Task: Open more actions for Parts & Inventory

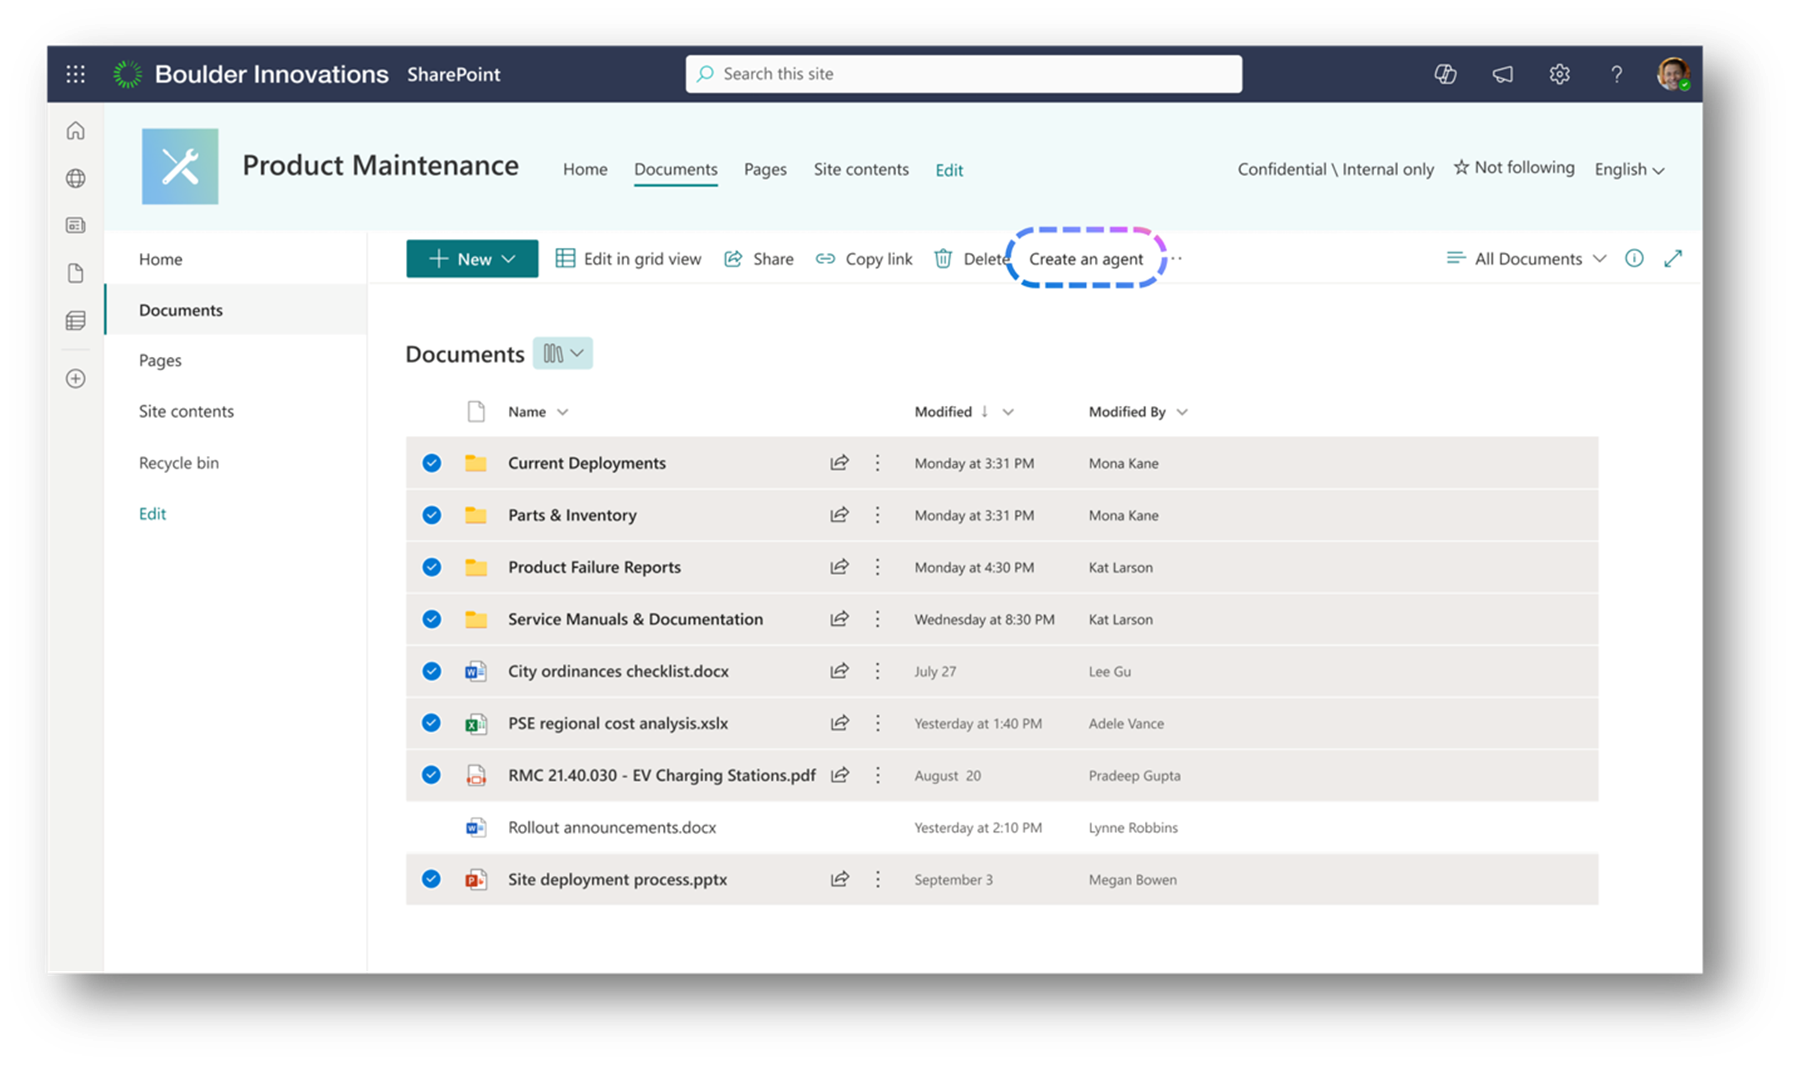Action: point(878,515)
